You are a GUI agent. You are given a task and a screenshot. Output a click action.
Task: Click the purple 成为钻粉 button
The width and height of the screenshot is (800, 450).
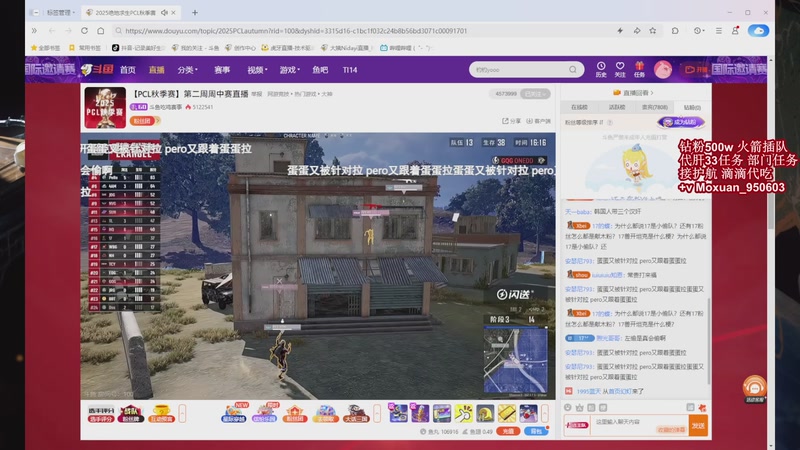681,122
